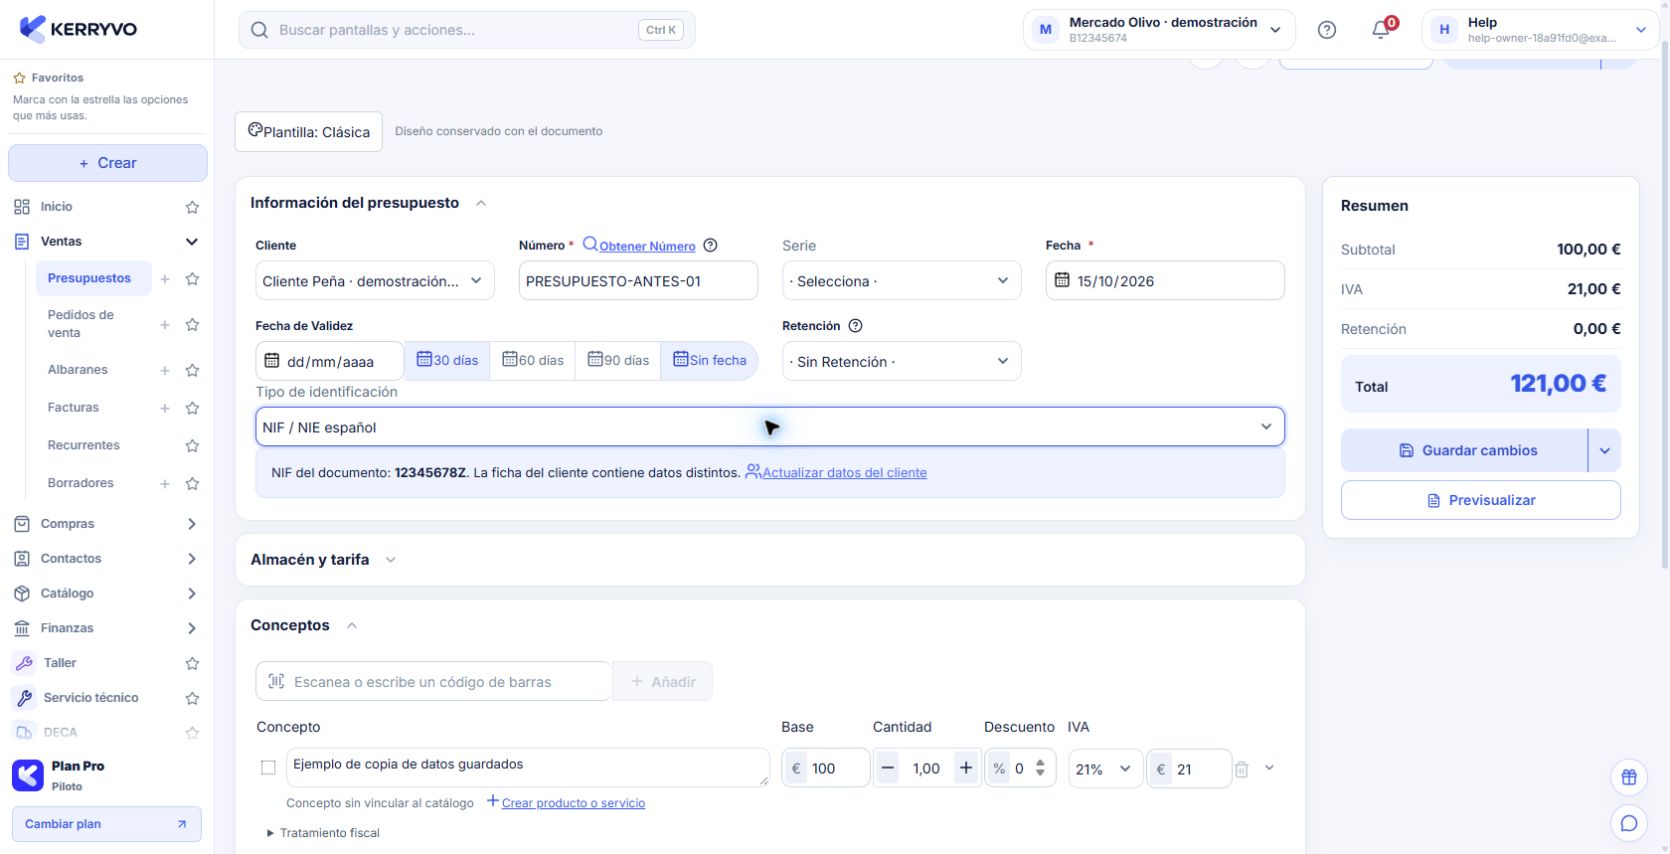Viewport: 1670px width, 854px height.
Task: Tick the checkbox of the concept line
Action: tap(268, 768)
